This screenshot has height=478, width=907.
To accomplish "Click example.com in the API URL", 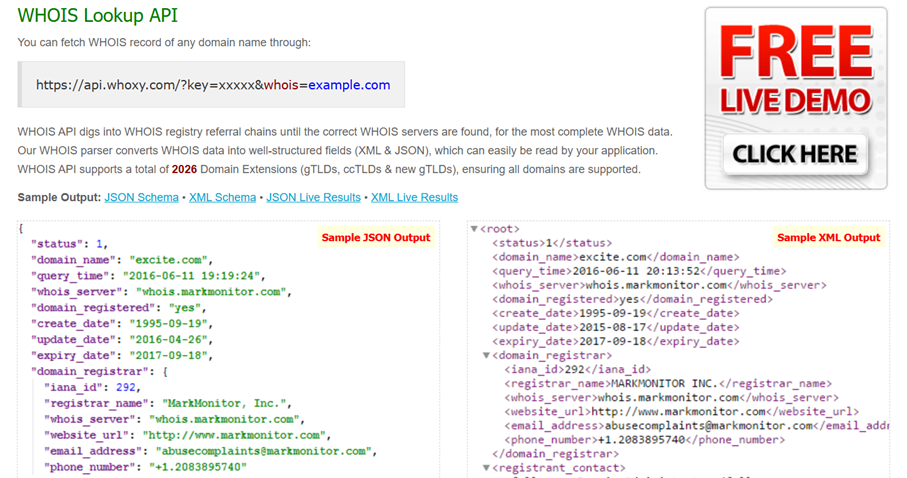I will pos(349,85).
